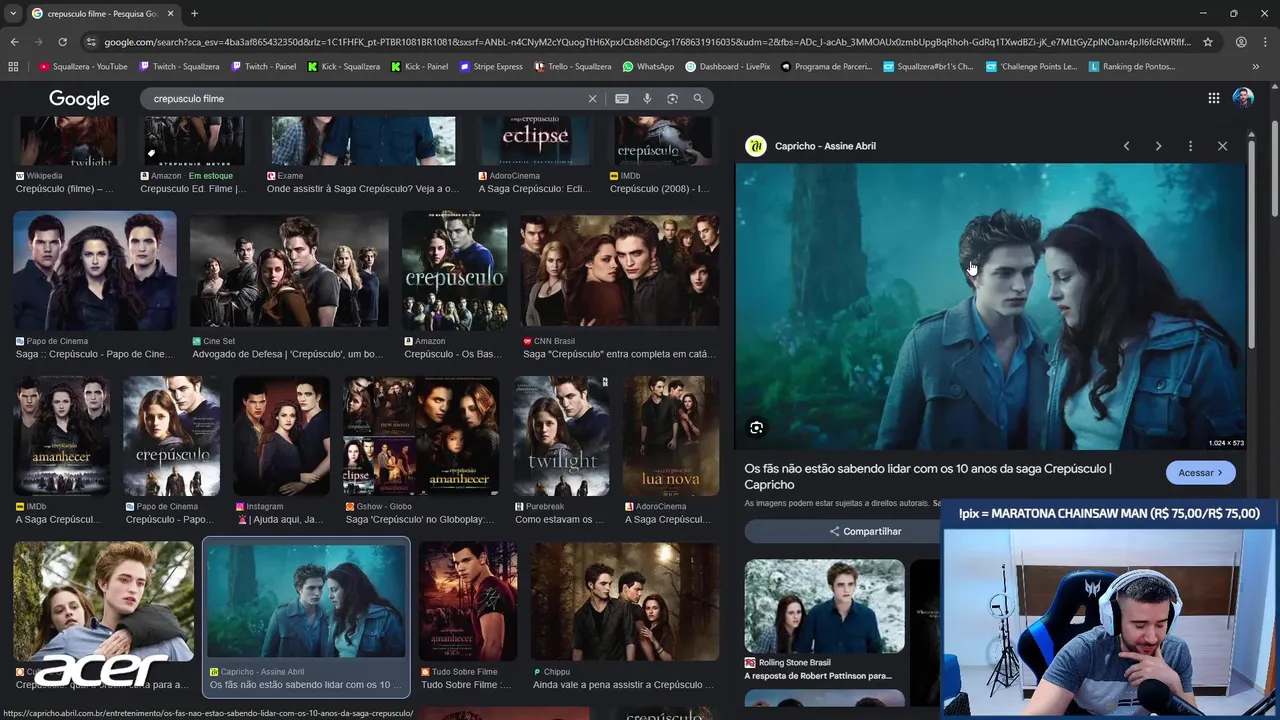Open the on-screen keyboard input tool
This screenshot has width=1280, height=720.
click(622, 99)
